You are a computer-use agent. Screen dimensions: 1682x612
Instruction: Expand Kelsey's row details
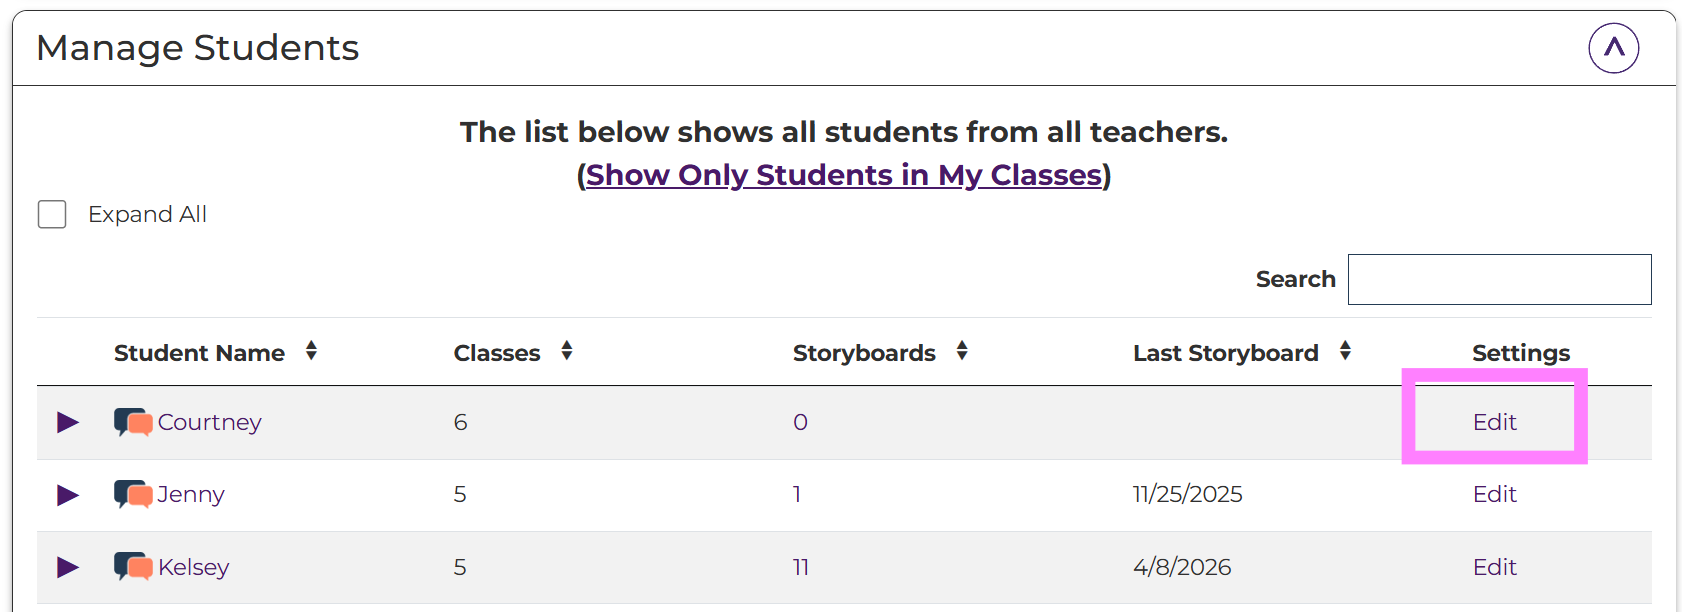(68, 567)
